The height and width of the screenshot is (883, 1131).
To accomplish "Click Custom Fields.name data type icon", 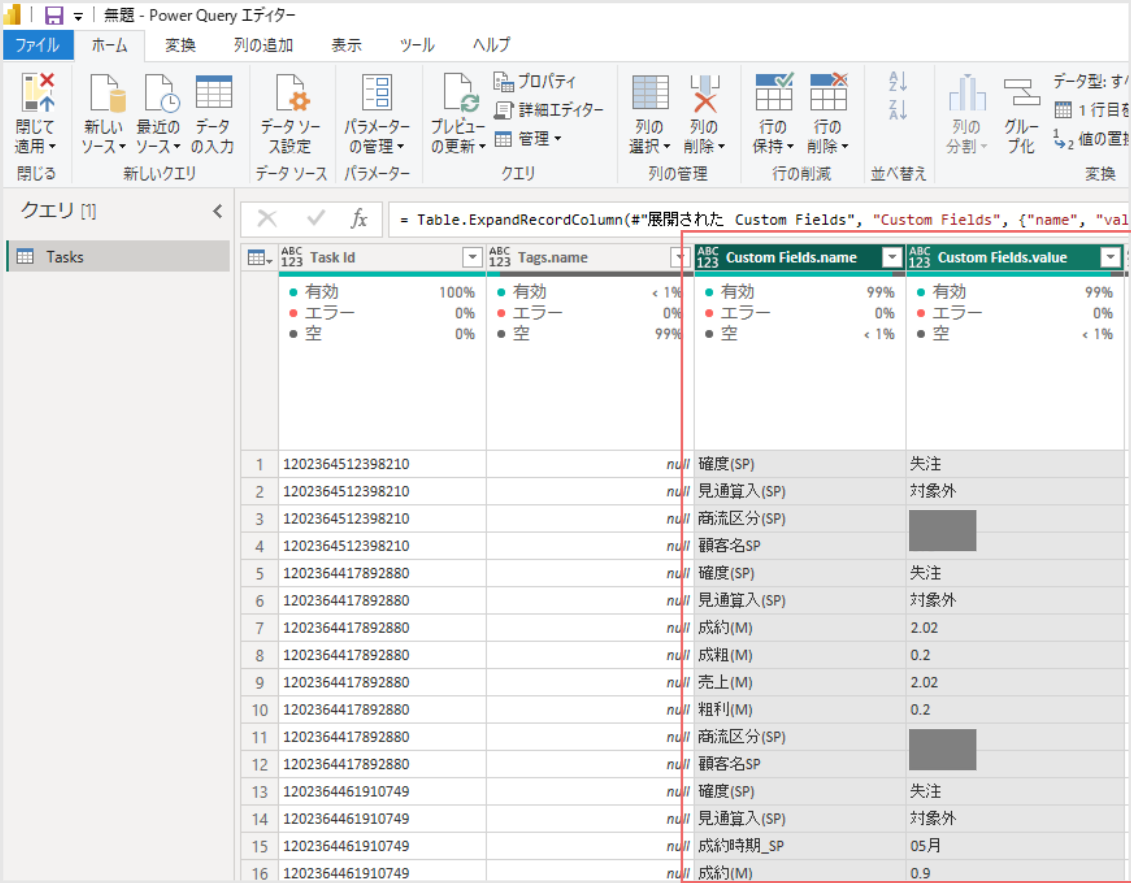I will (708, 258).
